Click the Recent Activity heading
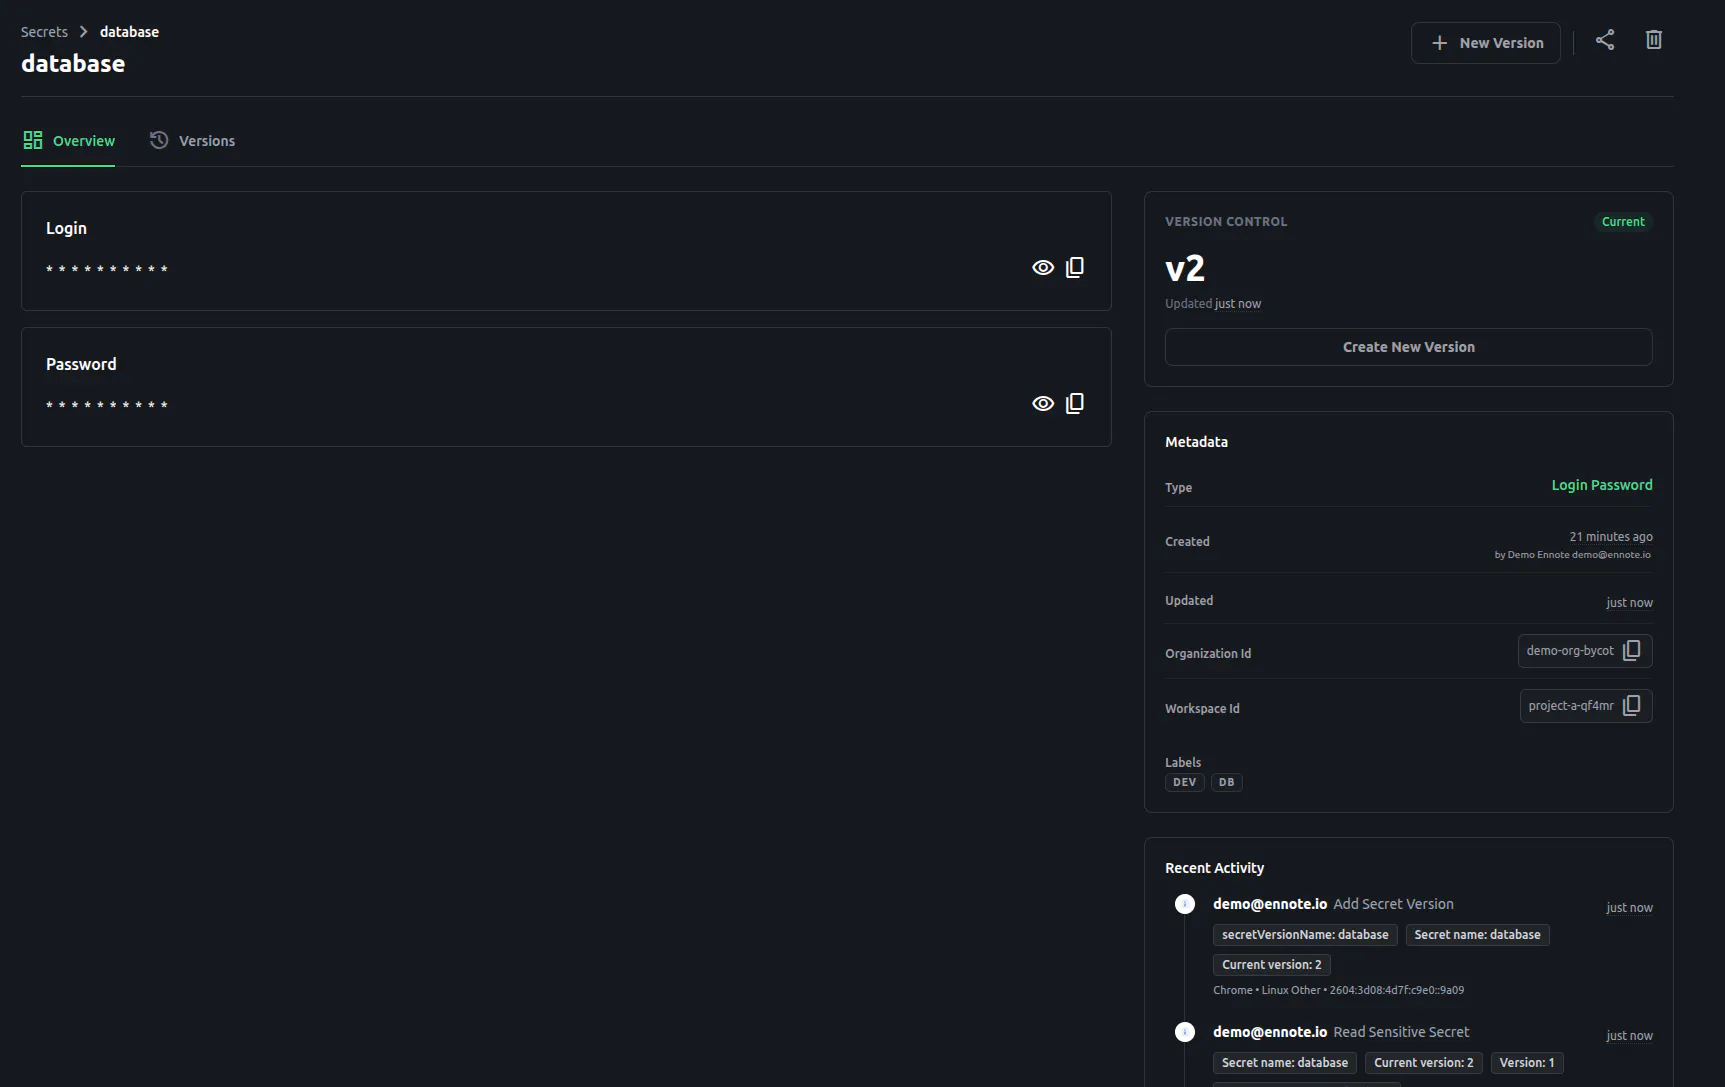 (1214, 868)
